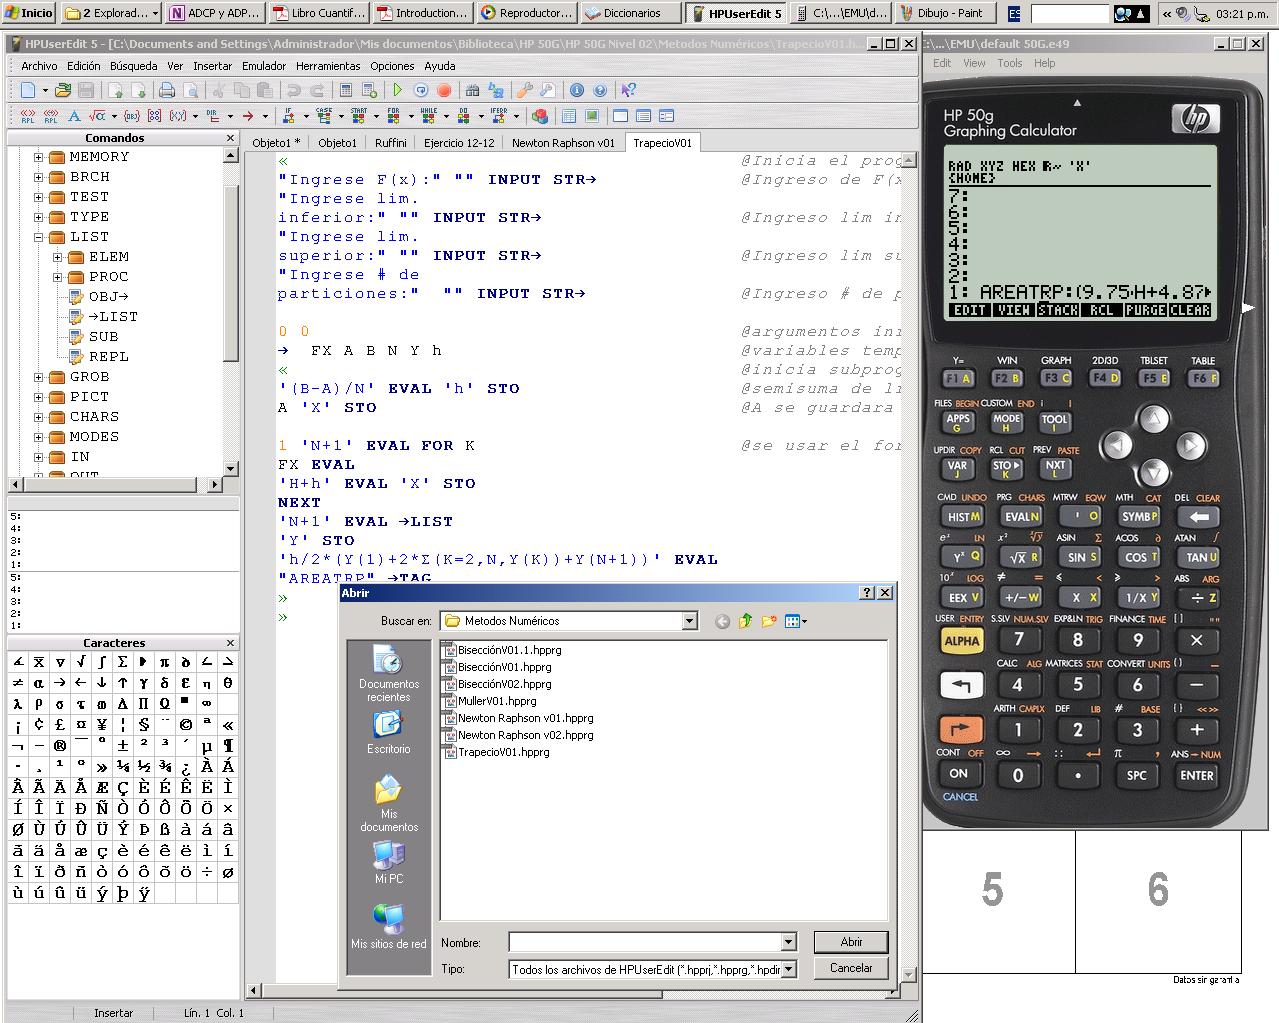Open Documentos recientes in dialog sidebar
Image resolution: width=1279 pixels, height=1023 pixels.
(x=388, y=673)
